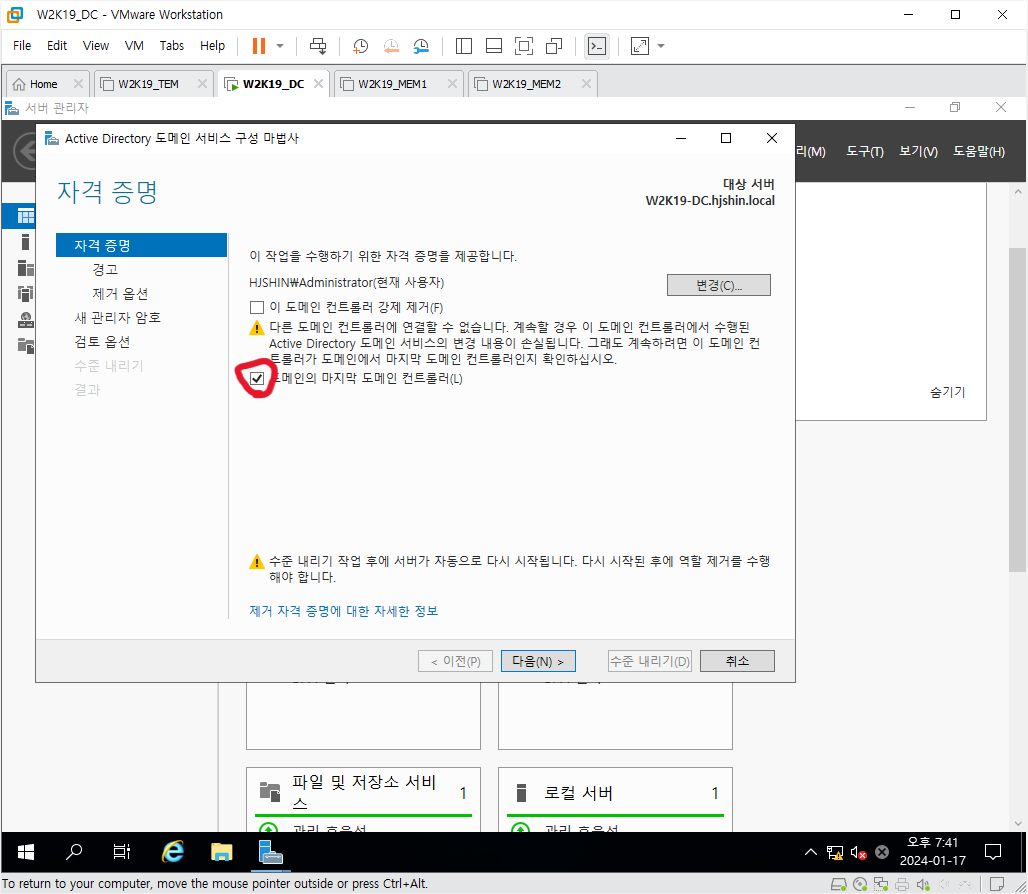1028x894 pixels.
Task: Open Task View on taskbar
Action: 121,852
